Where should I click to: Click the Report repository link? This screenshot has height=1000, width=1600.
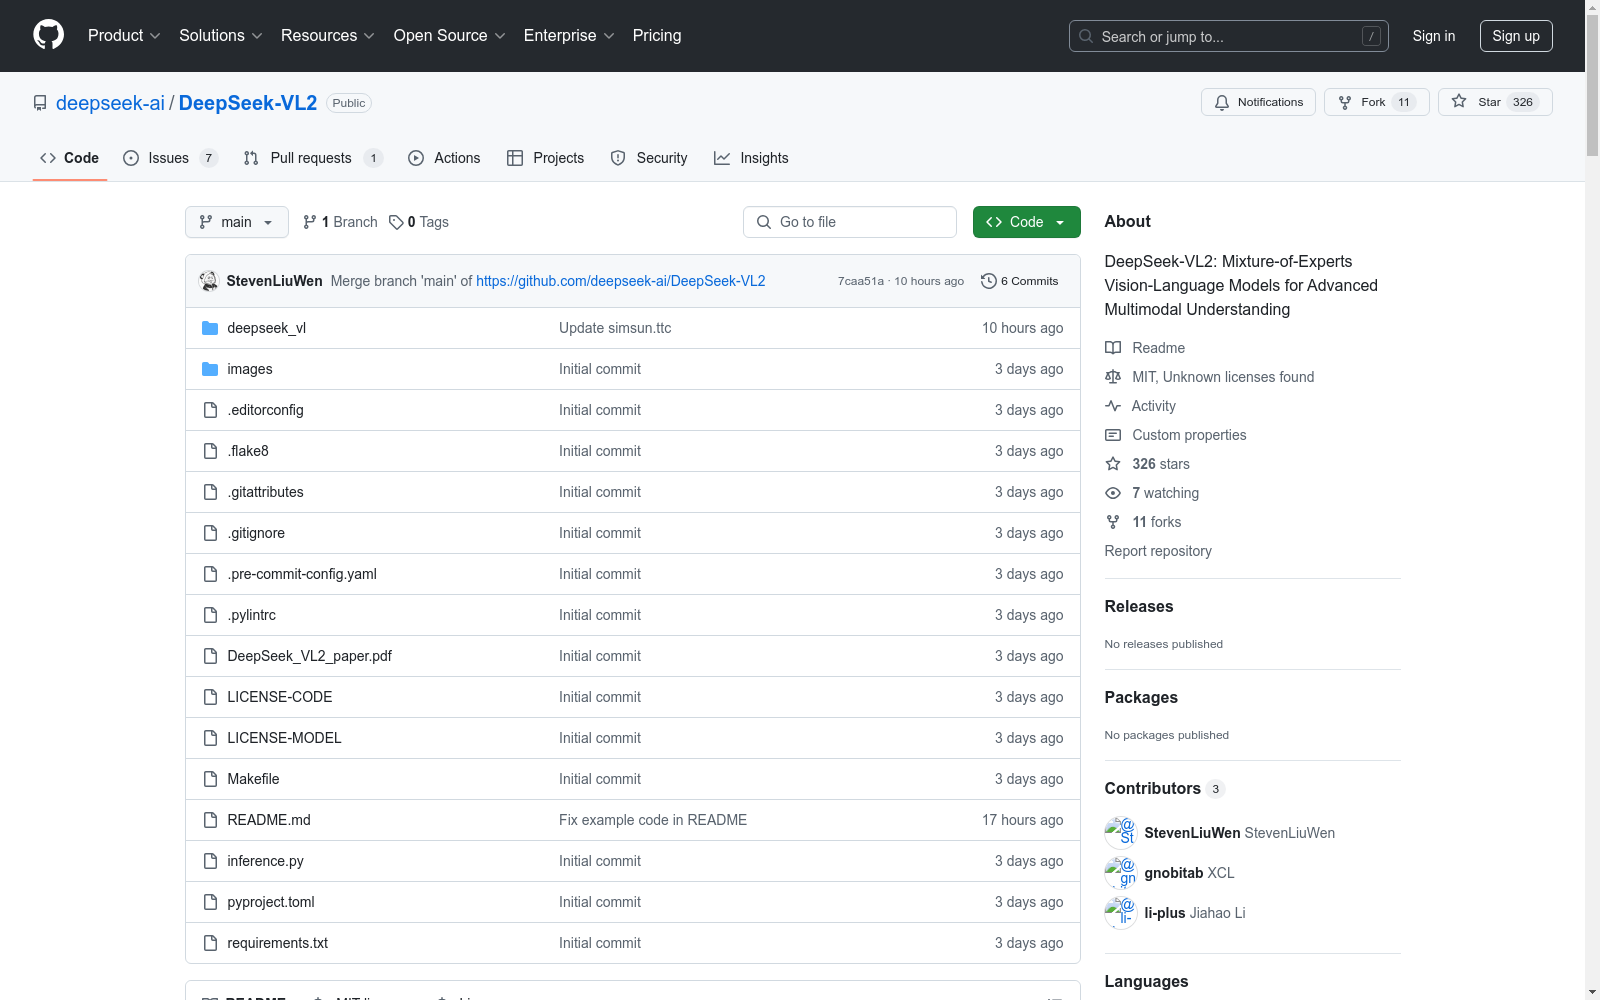1158,551
